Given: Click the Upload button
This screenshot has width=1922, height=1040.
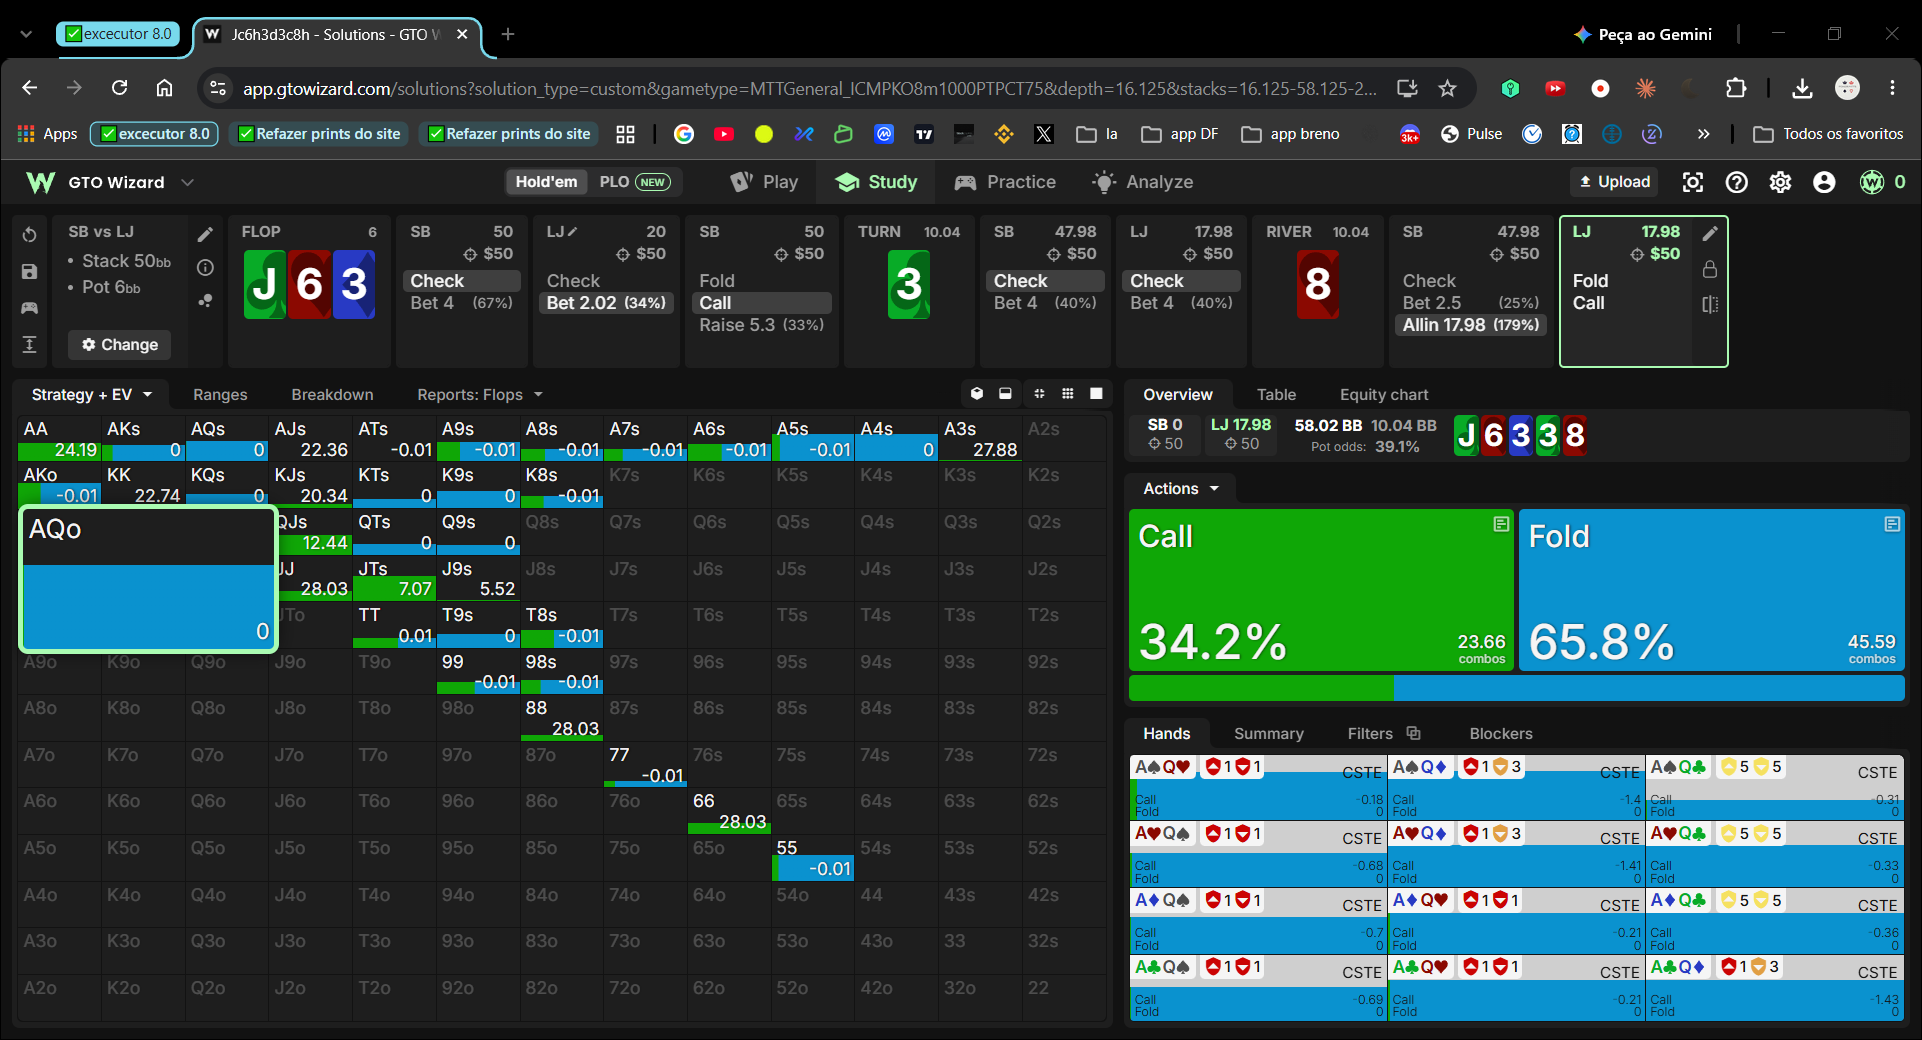Looking at the screenshot, I should pos(1614,182).
